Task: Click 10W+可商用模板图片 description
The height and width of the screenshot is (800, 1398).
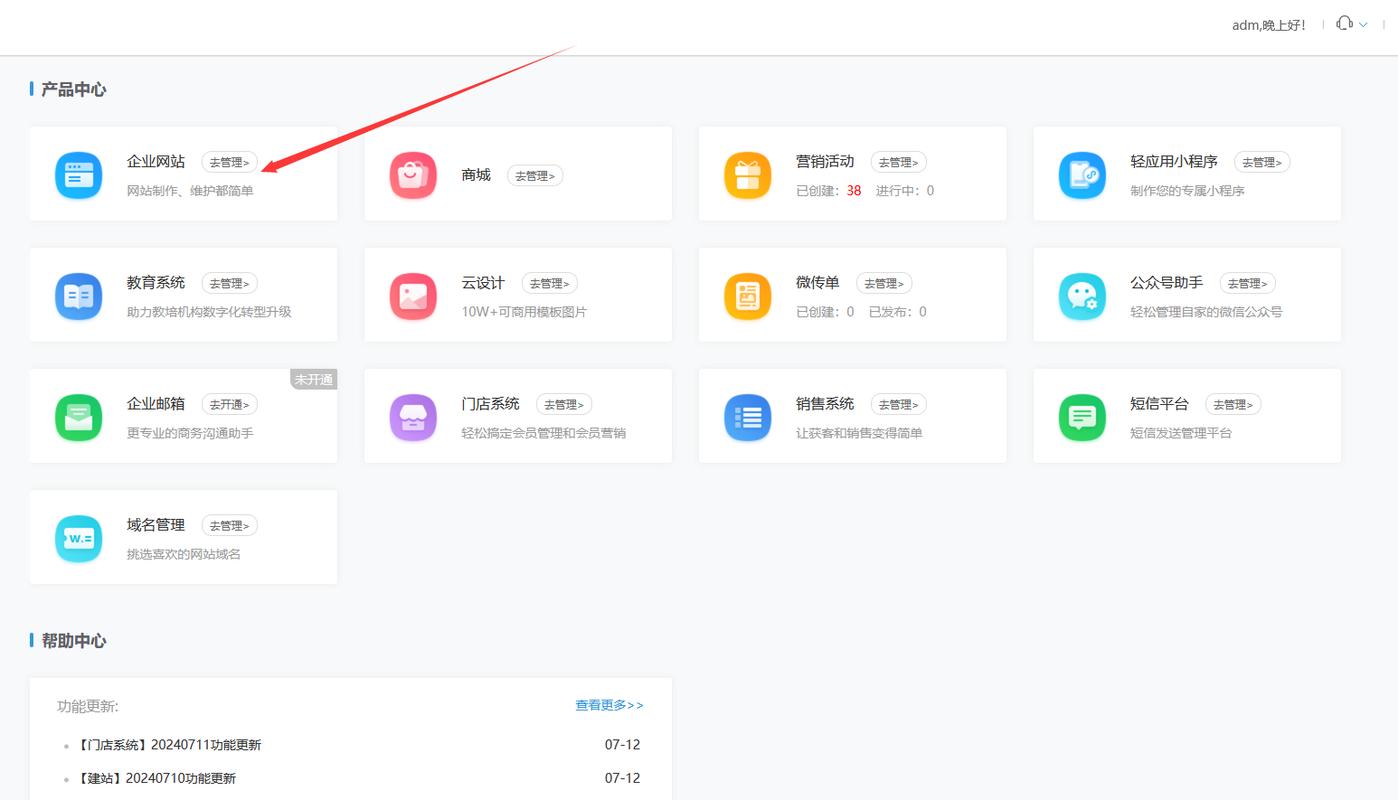Action: tap(524, 311)
